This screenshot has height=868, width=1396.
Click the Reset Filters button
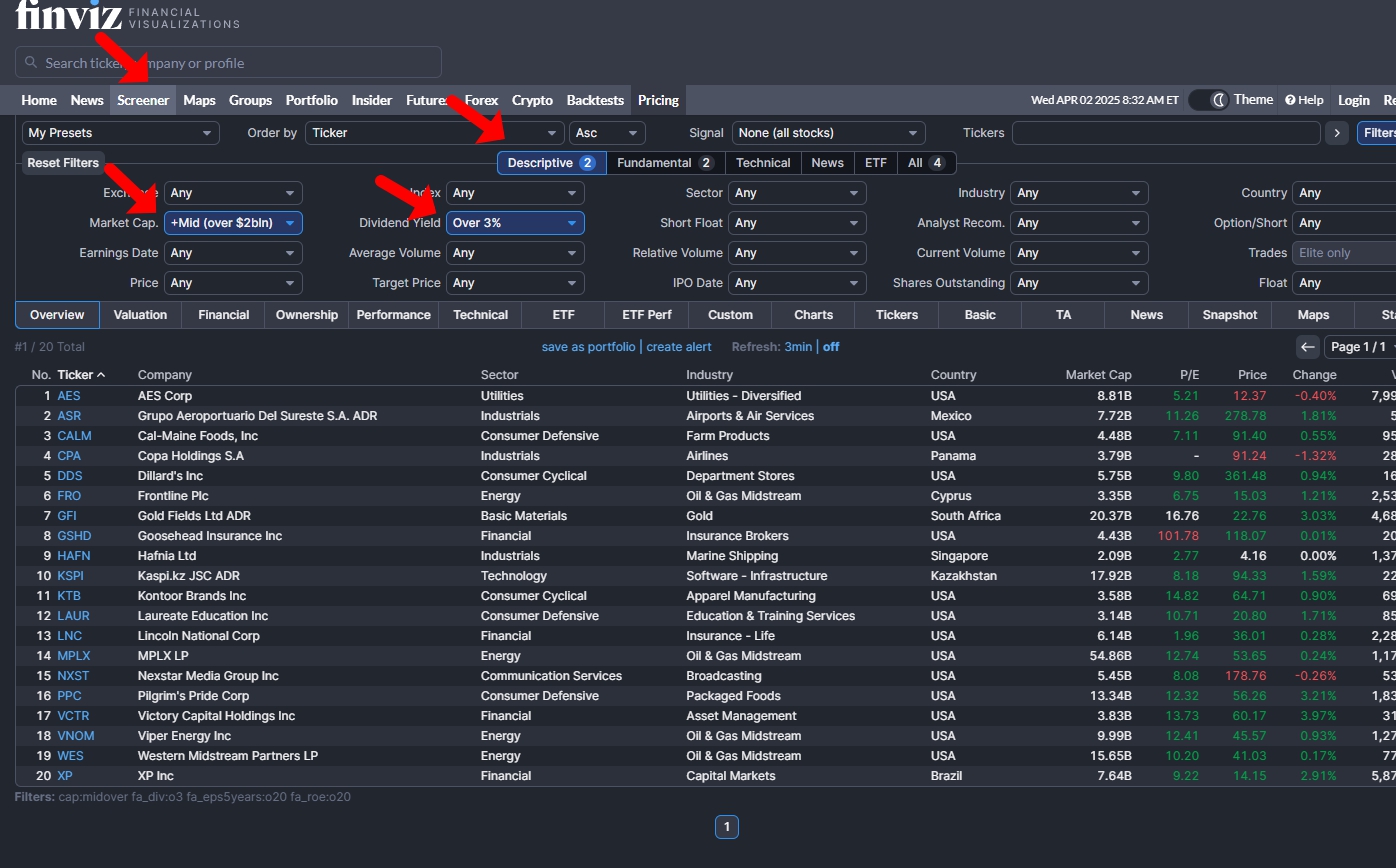click(x=63, y=163)
